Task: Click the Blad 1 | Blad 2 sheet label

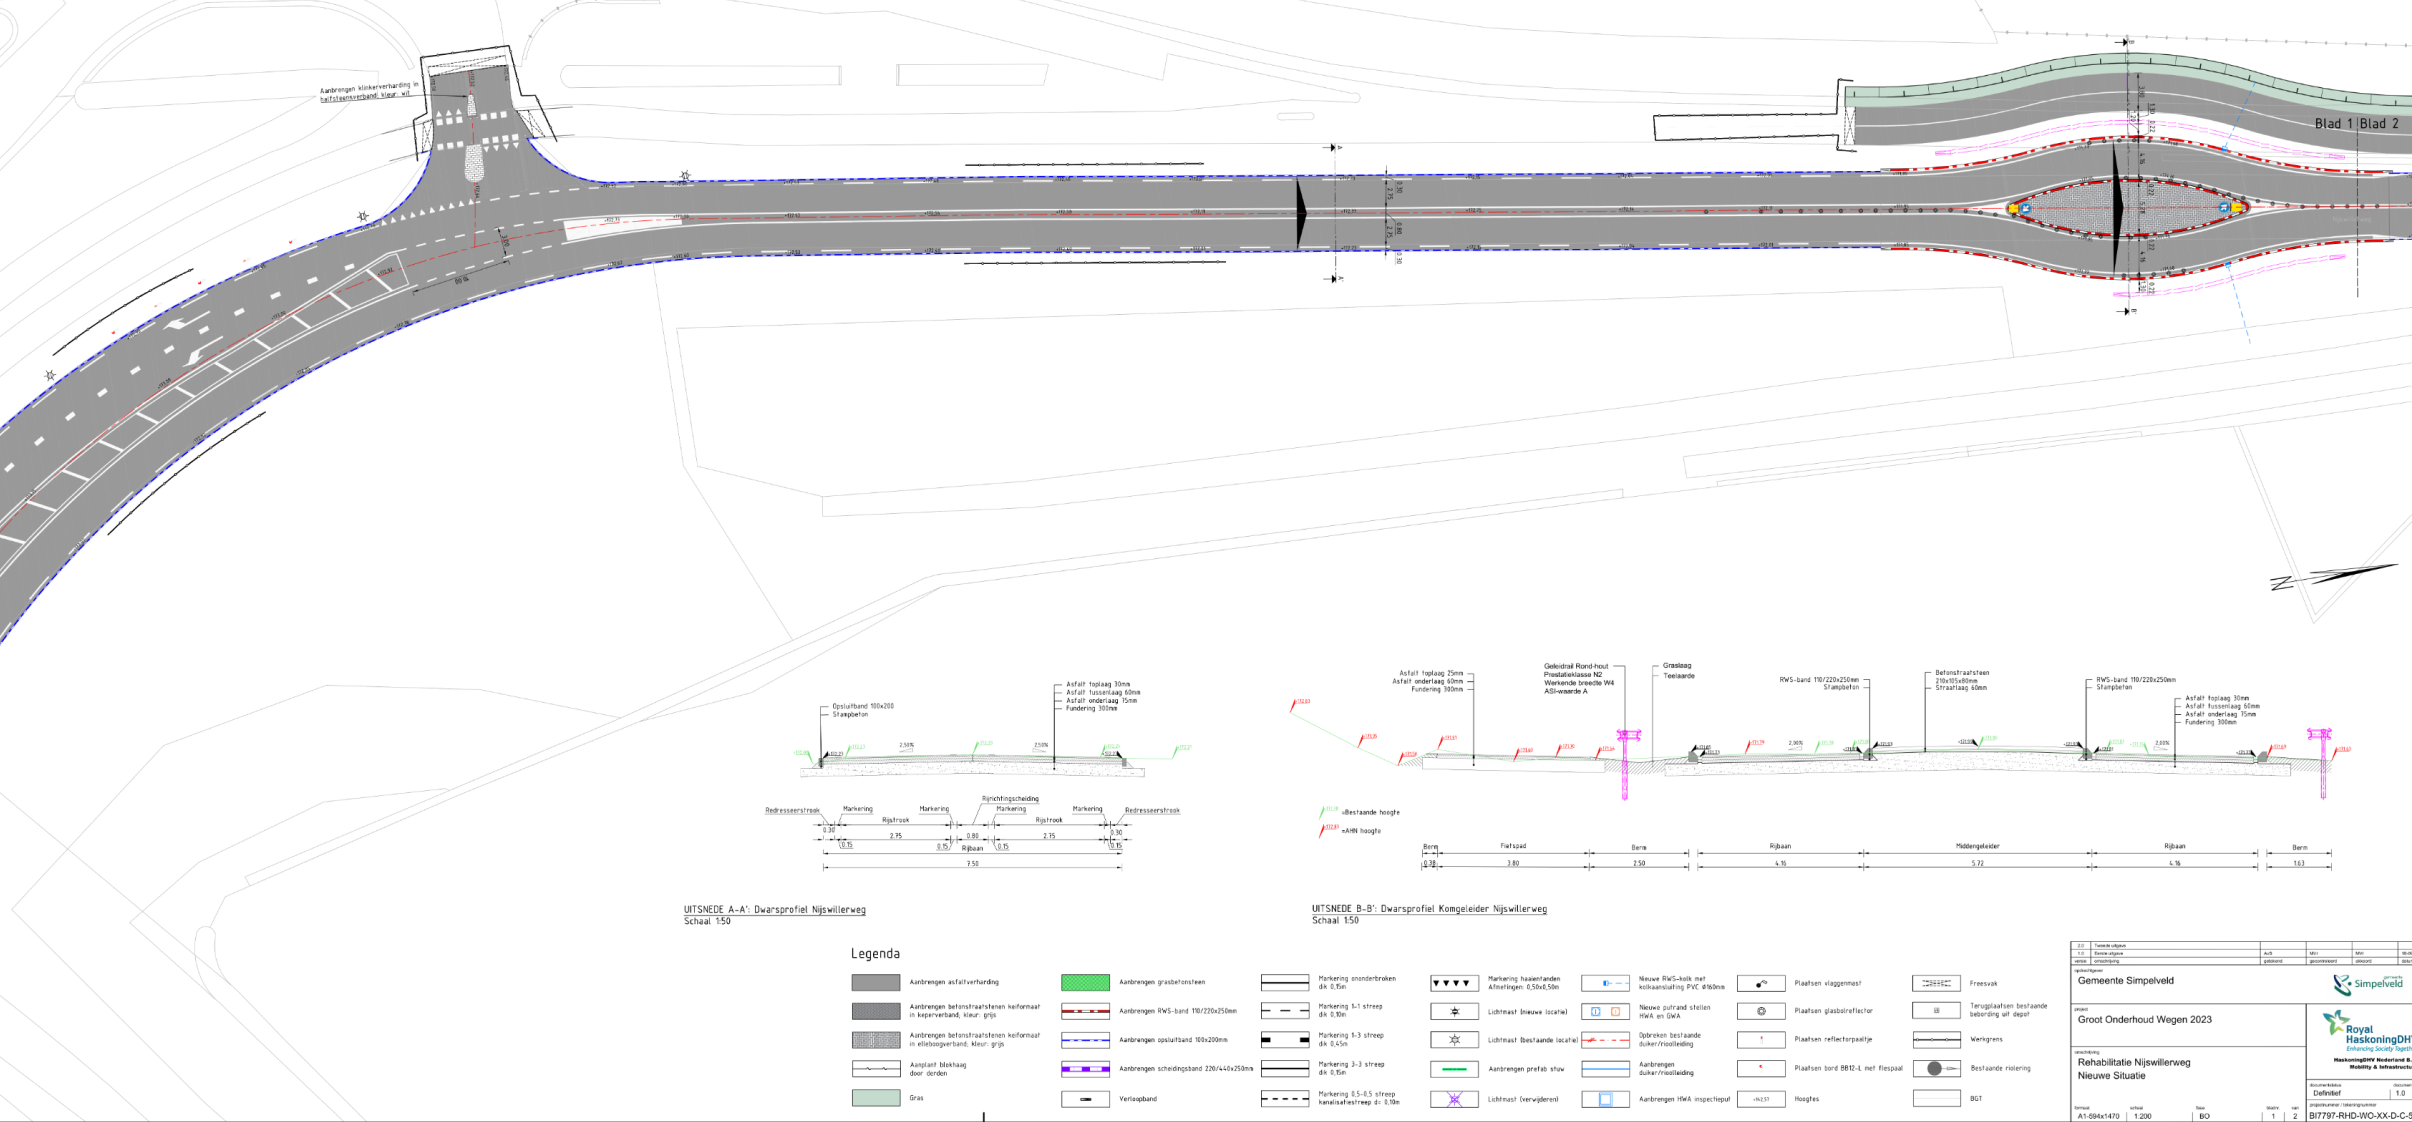Action: [2356, 124]
